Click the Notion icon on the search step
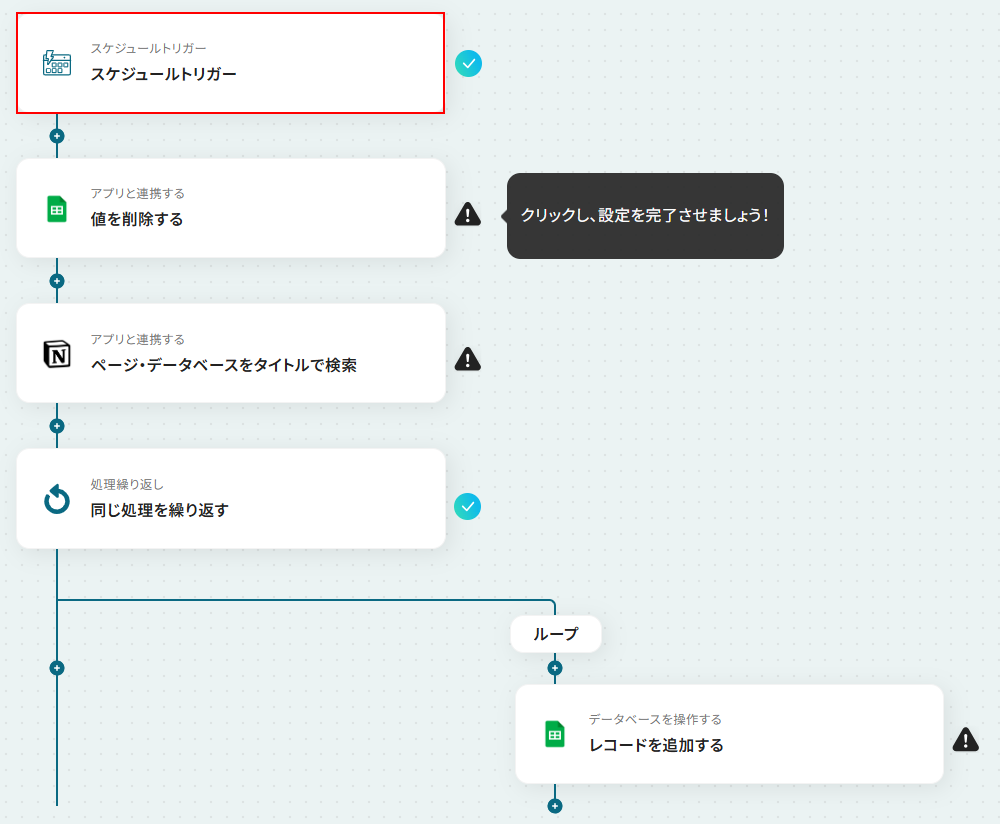 point(57,354)
